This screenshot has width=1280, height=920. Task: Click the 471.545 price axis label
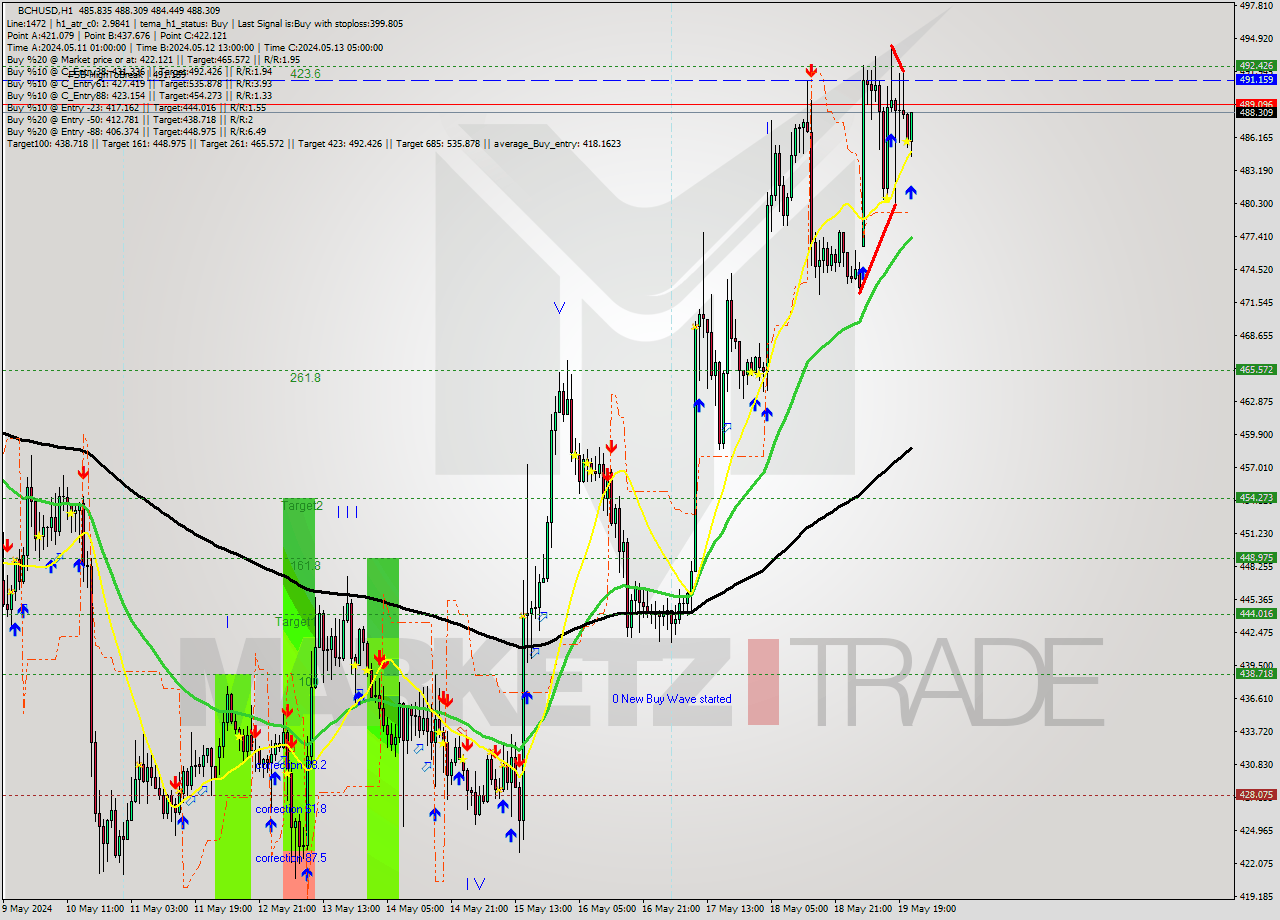[x=1255, y=302]
